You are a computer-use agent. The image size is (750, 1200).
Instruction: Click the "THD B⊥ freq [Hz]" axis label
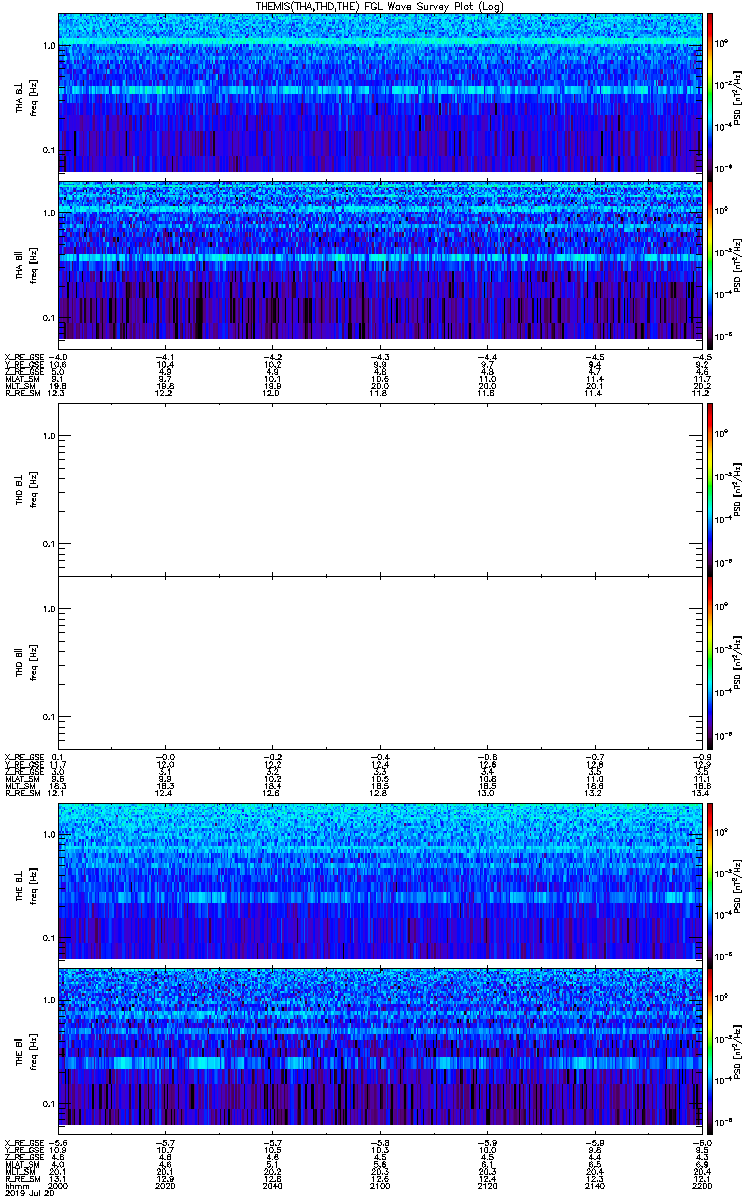coord(25,489)
